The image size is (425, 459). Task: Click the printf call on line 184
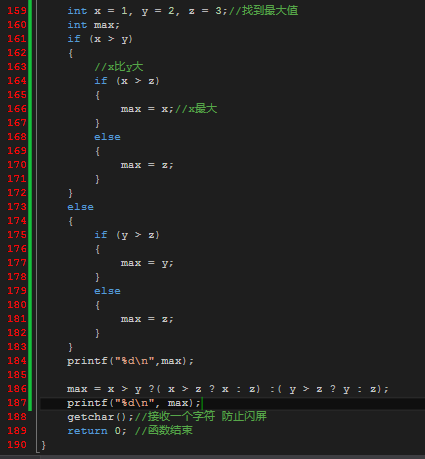130,361
